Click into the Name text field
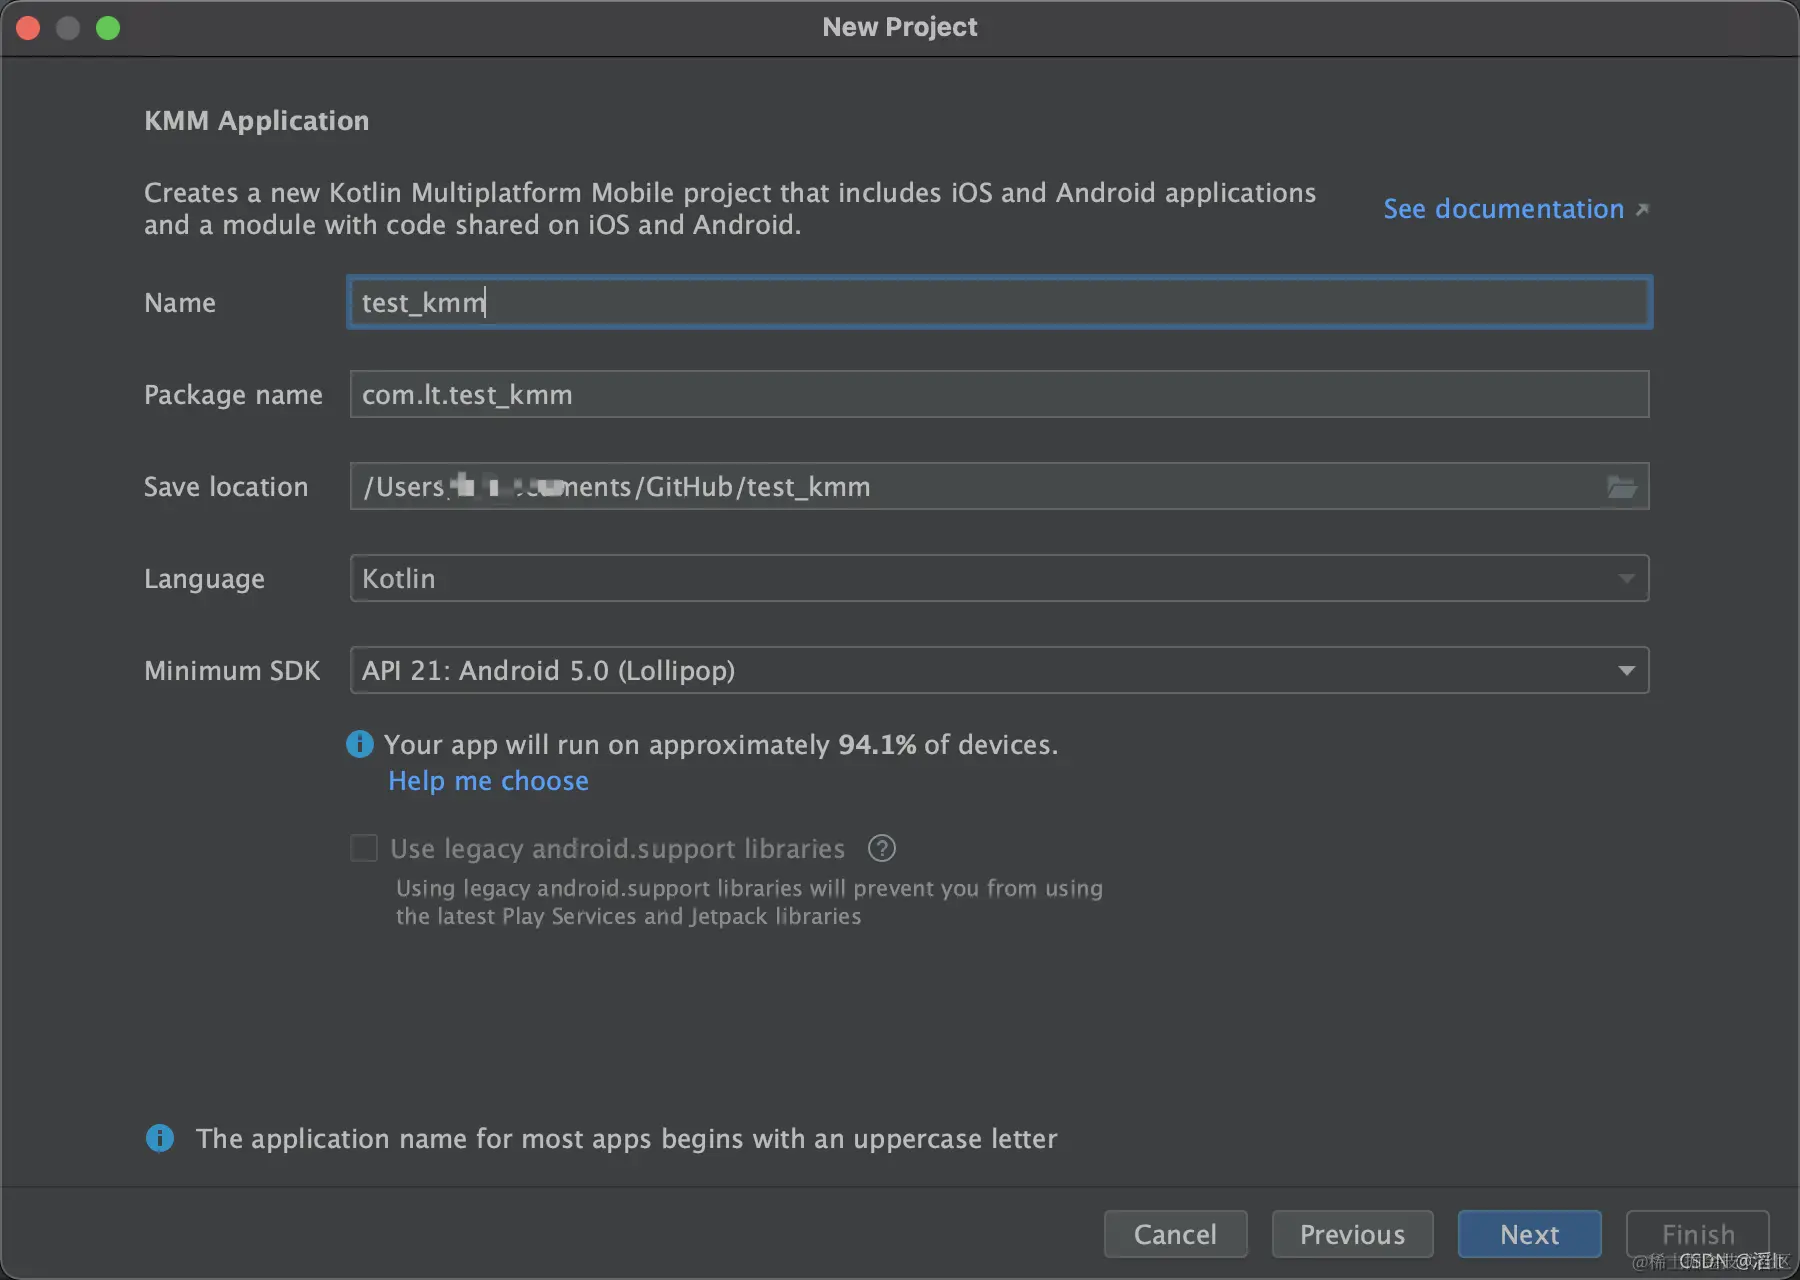 (x=1000, y=303)
